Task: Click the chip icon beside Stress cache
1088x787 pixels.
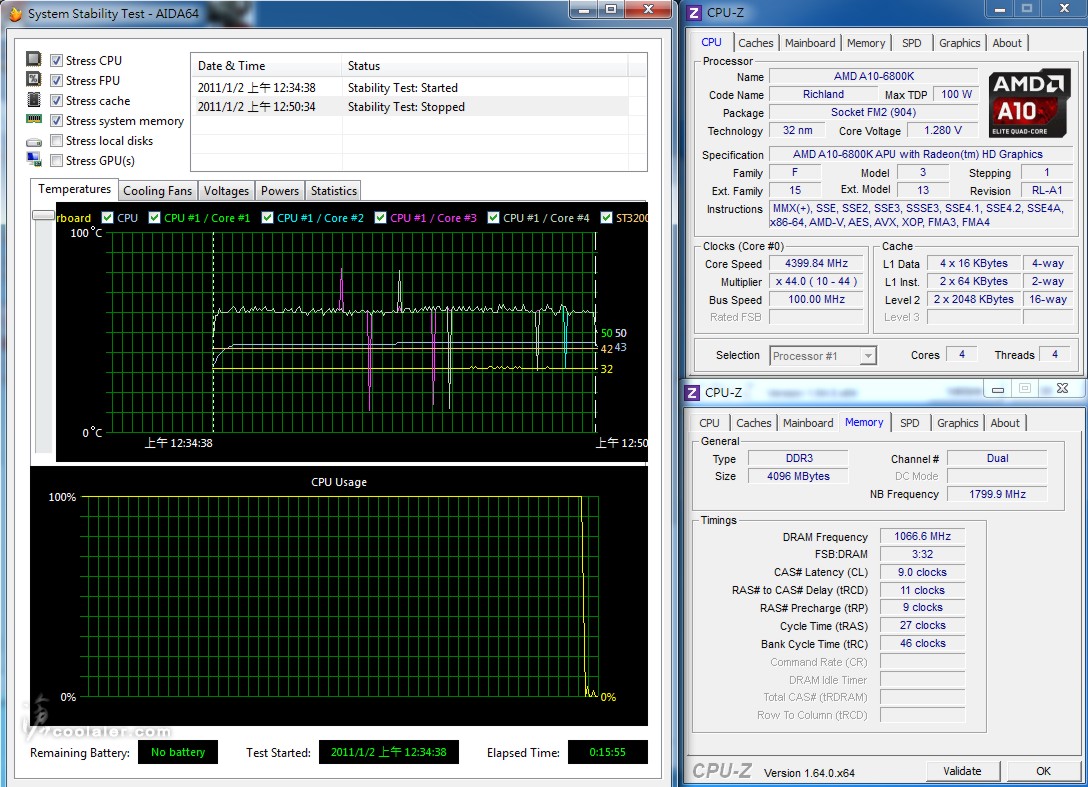Action: [x=33, y=100]
